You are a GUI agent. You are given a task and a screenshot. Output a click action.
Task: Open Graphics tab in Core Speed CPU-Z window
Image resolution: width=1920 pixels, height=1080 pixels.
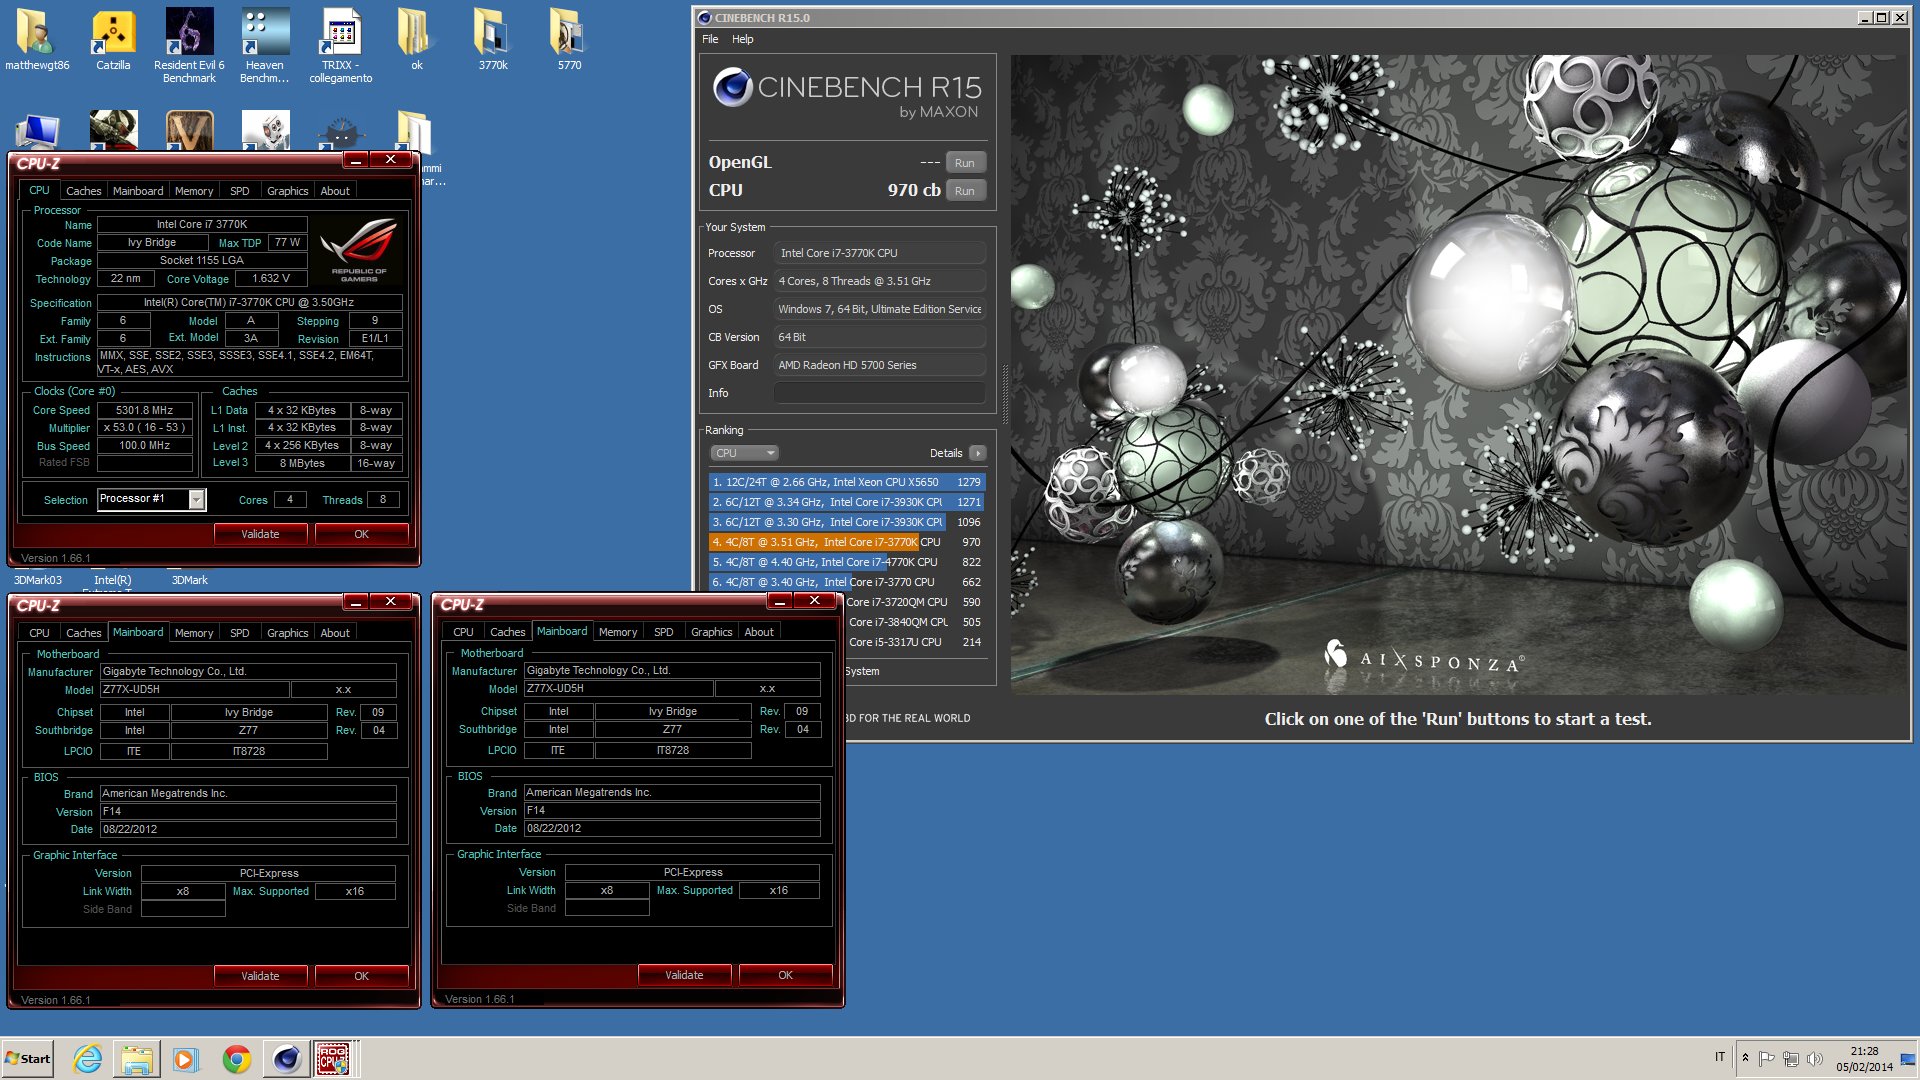(x=288, y=191)
